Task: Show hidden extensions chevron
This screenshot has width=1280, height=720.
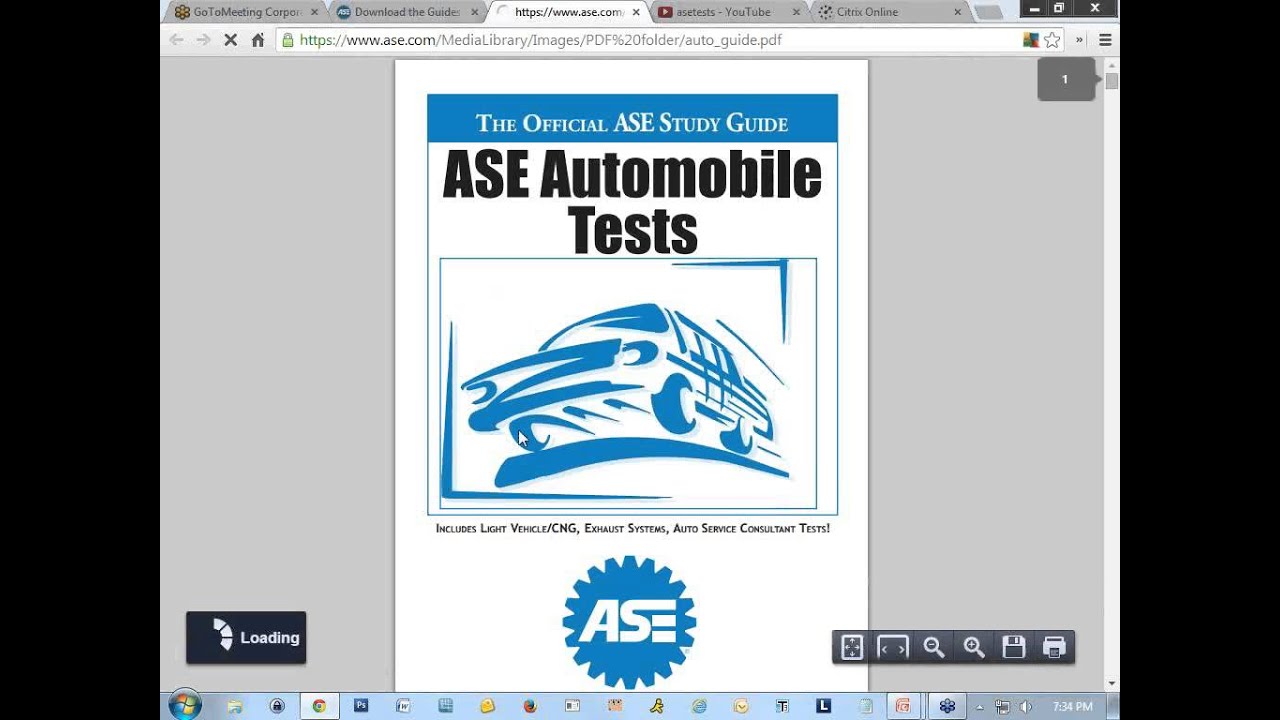Action: click(1079, 40)
